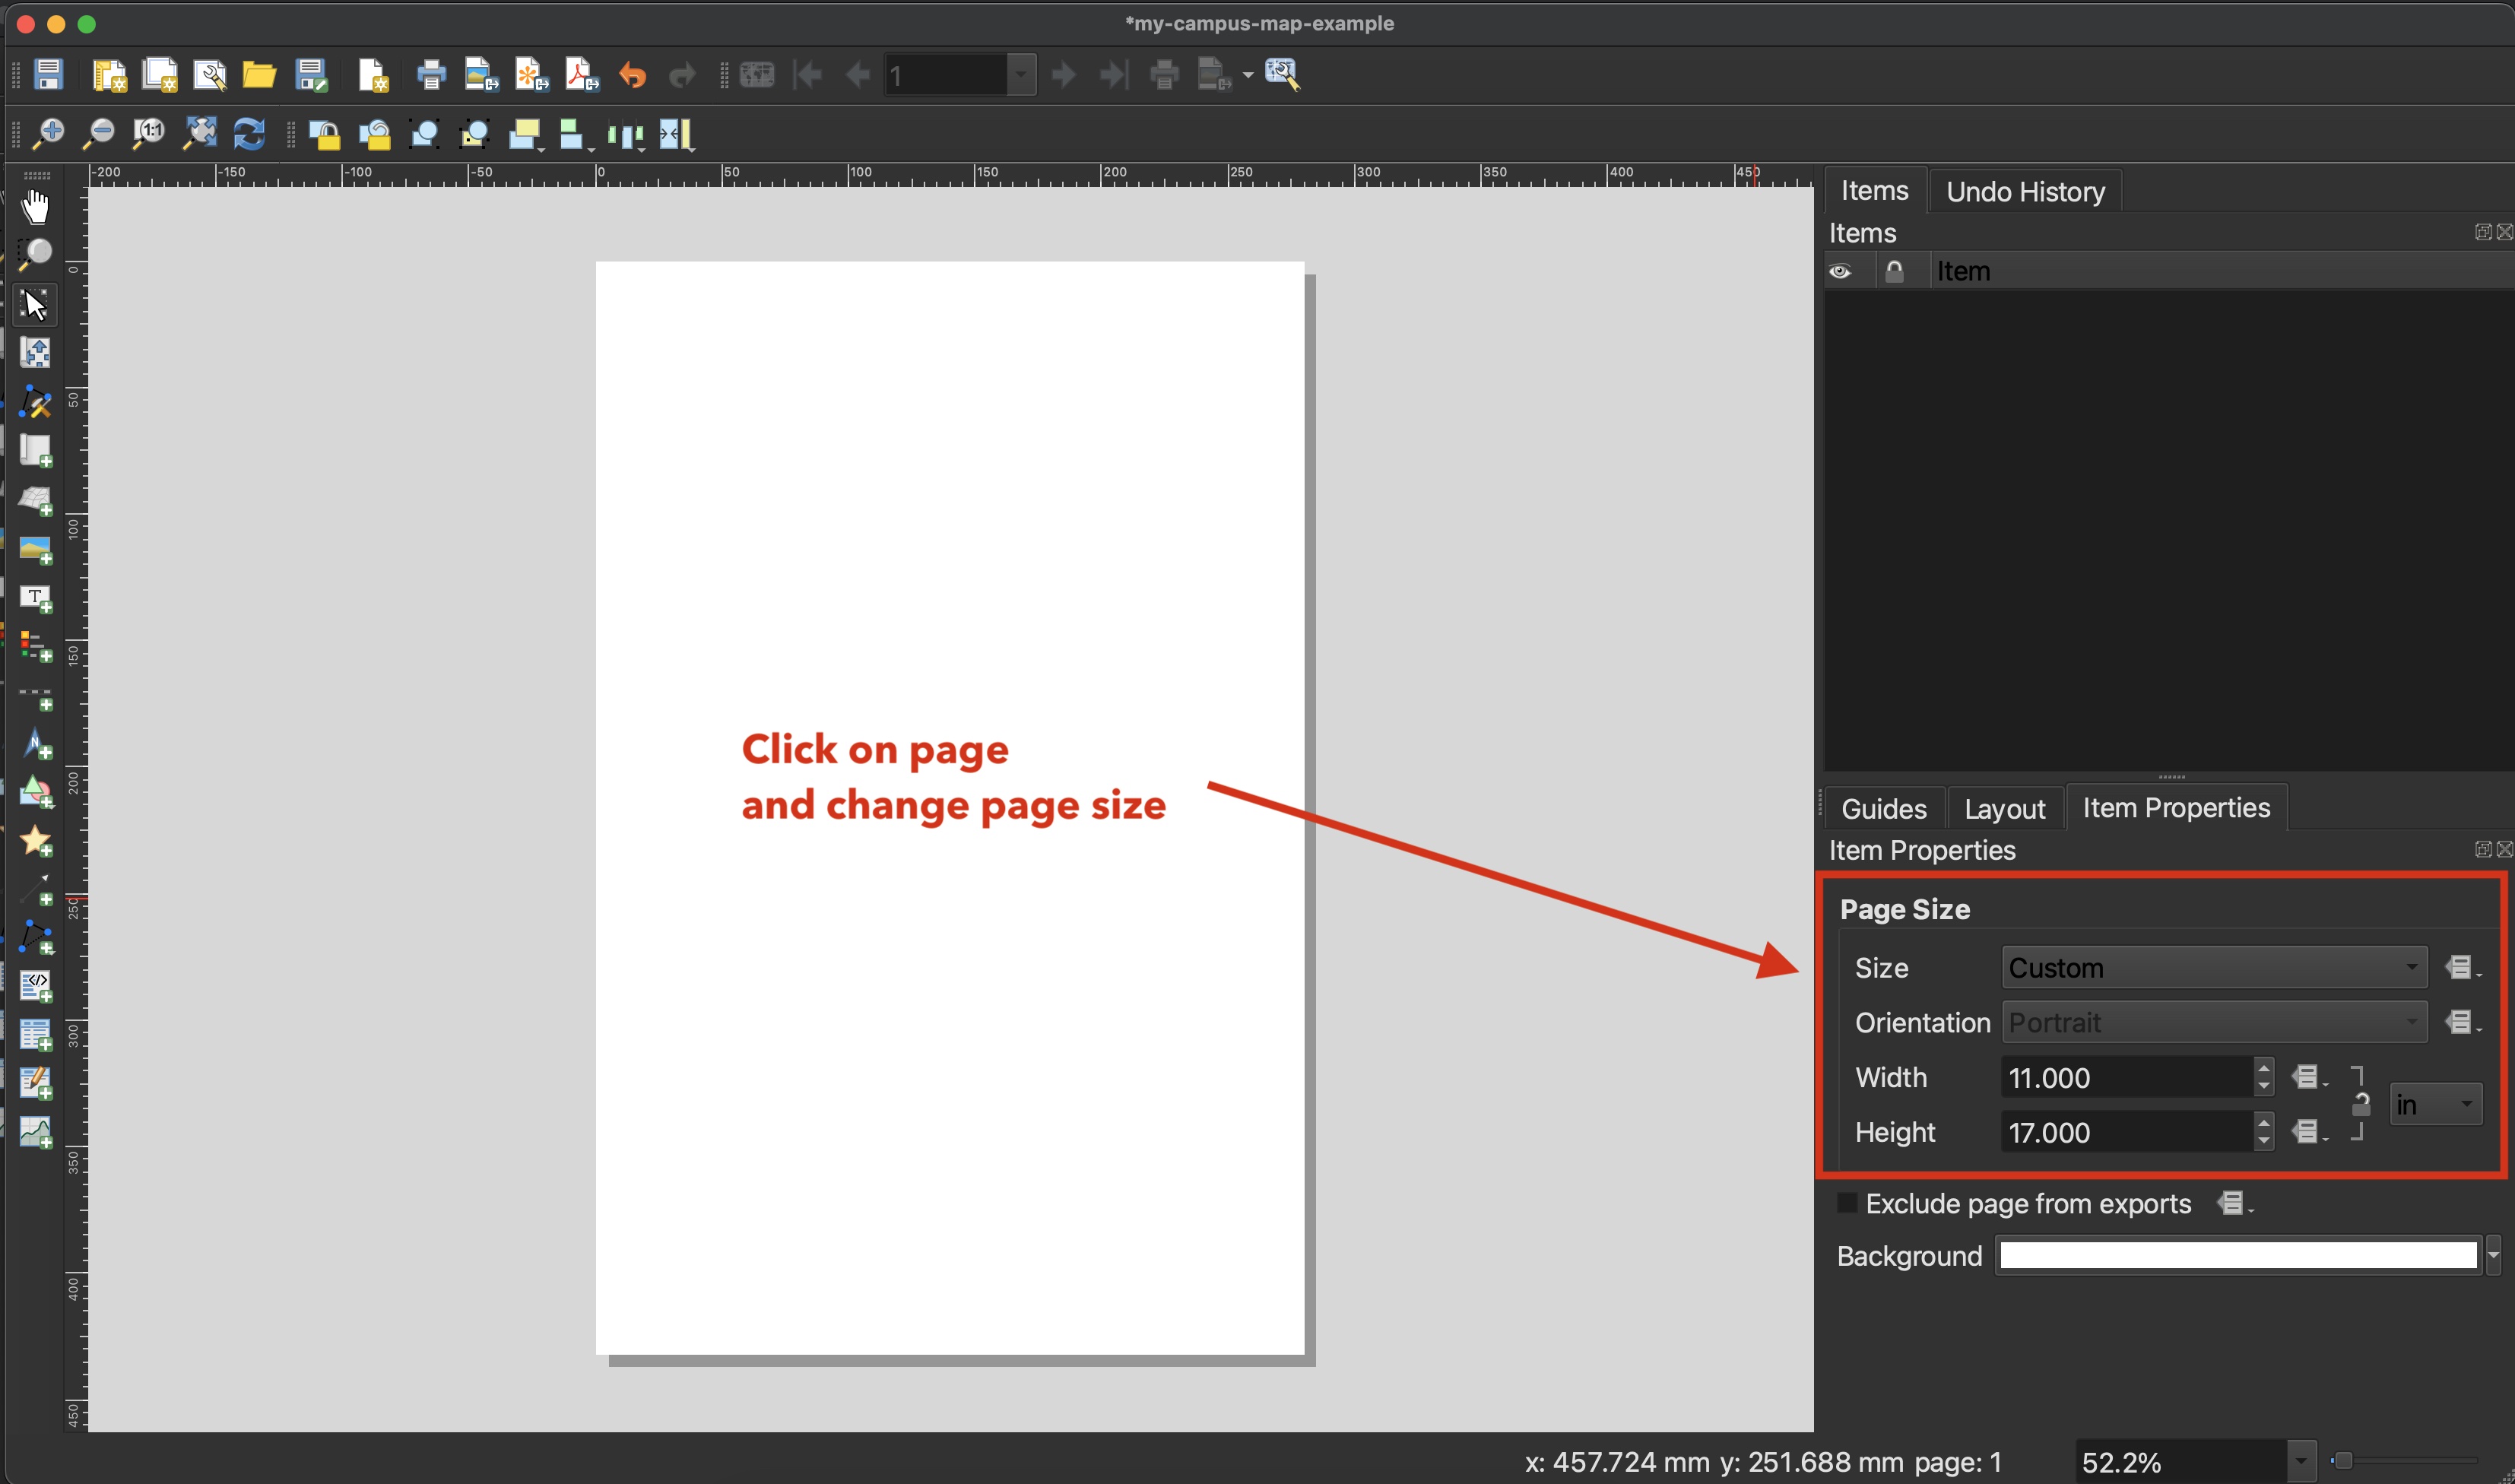Select the Add Arrow tool

click(x=36, y=890)
